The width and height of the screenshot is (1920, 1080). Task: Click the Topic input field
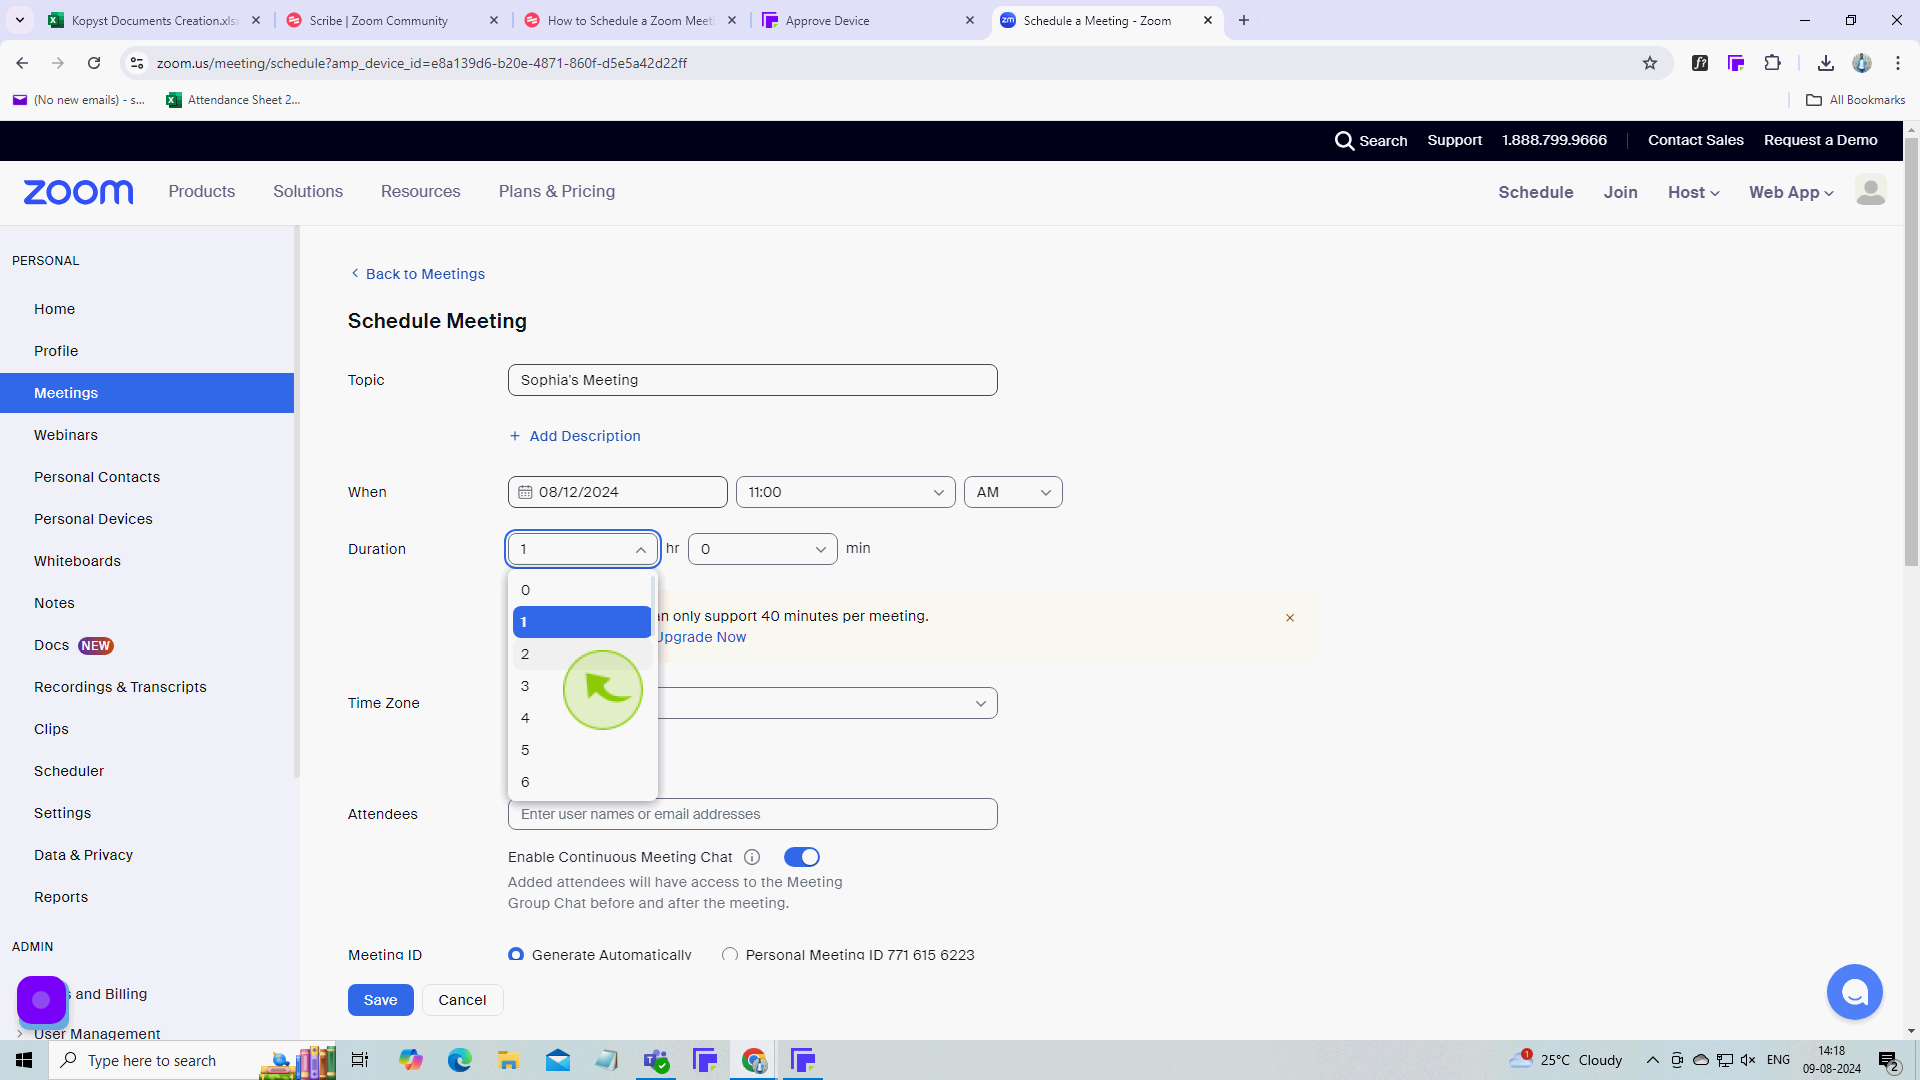pos(753,380)
